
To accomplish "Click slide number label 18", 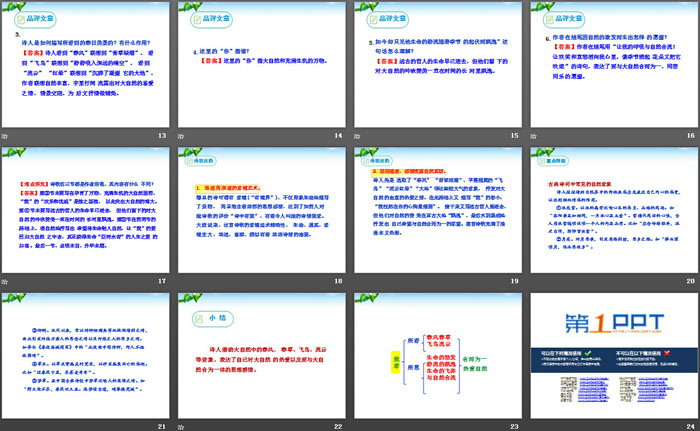I will click(338, 281).
